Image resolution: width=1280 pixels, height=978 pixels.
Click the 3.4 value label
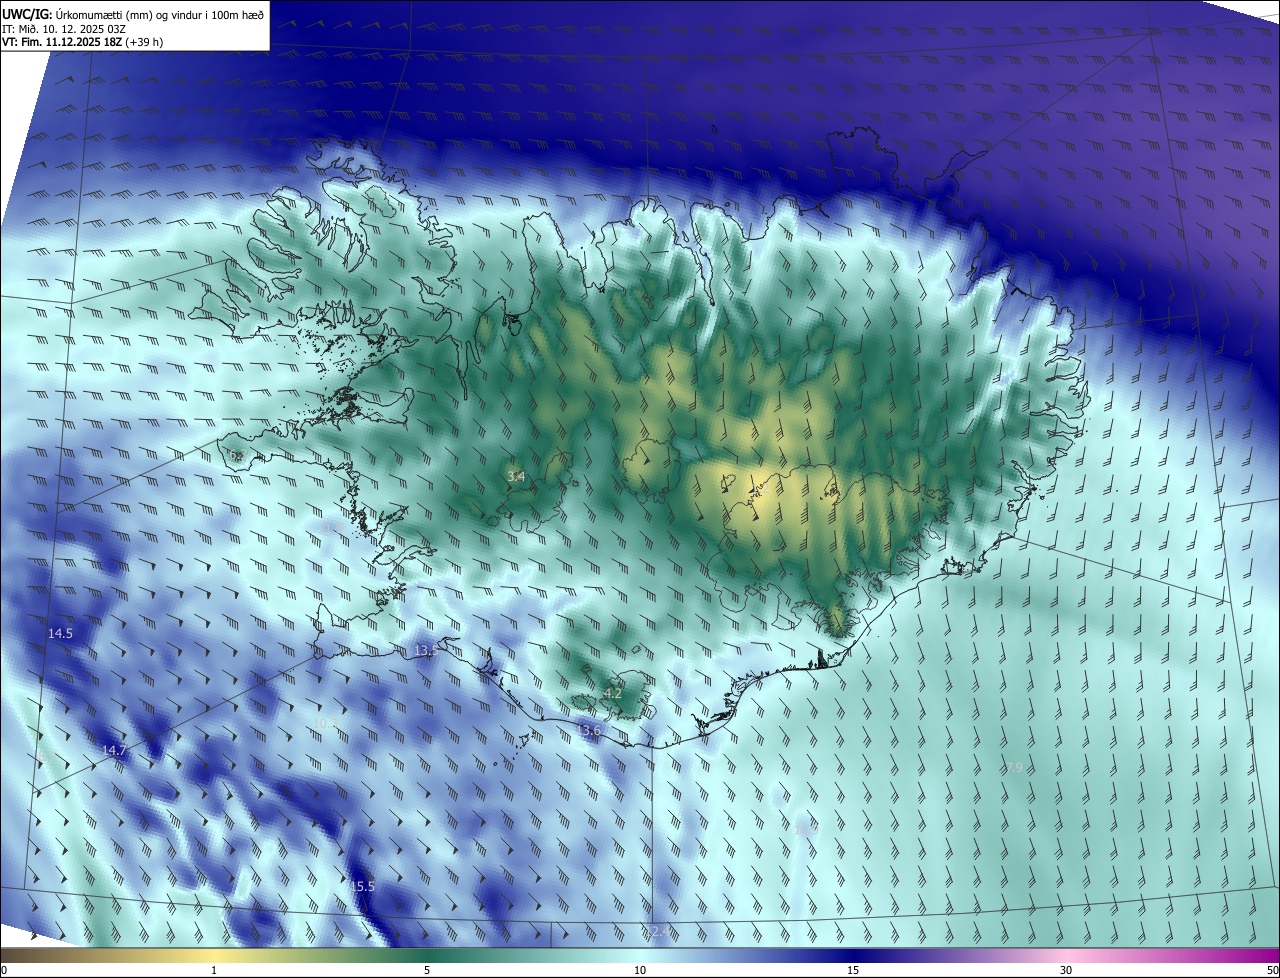pos(516,477)
